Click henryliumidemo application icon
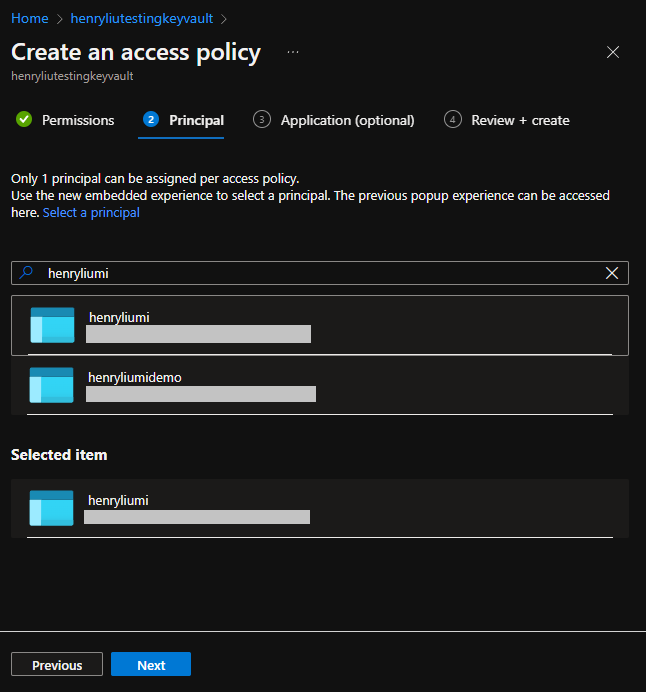This screenshot has width=646, height=692. [52, 385]
